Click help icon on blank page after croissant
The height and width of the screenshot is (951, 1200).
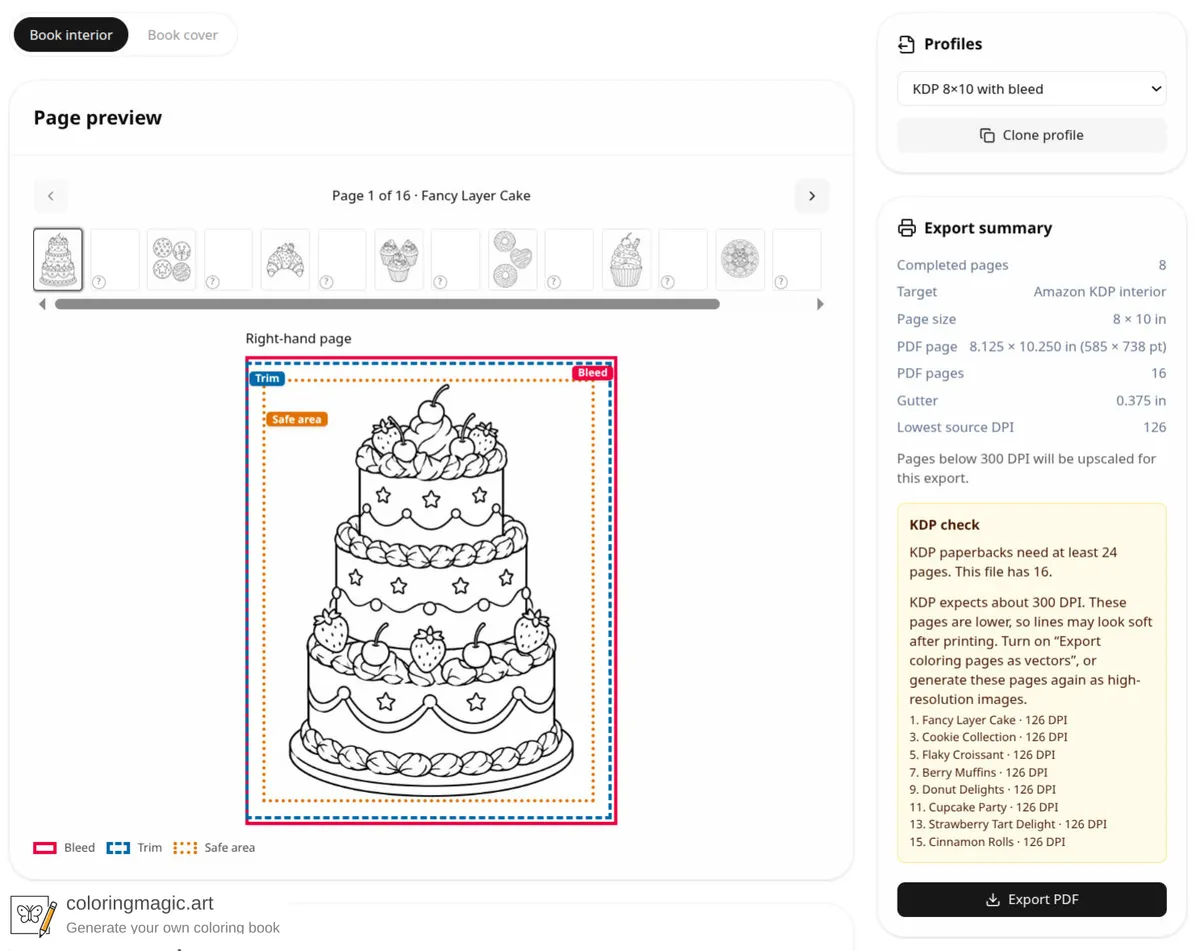[x=326, y=282]
